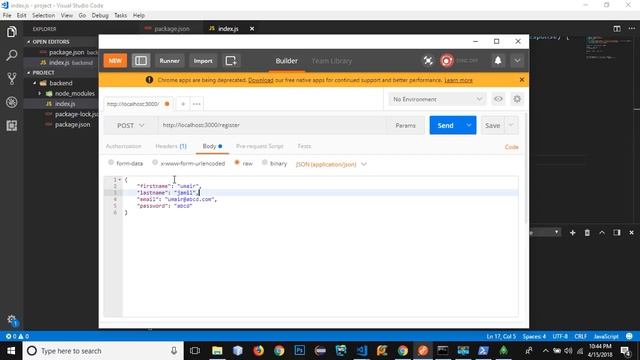Click the Postman interceptor satellite icon
Viewport: 640px width, 360px height.
tap(428, 61)
